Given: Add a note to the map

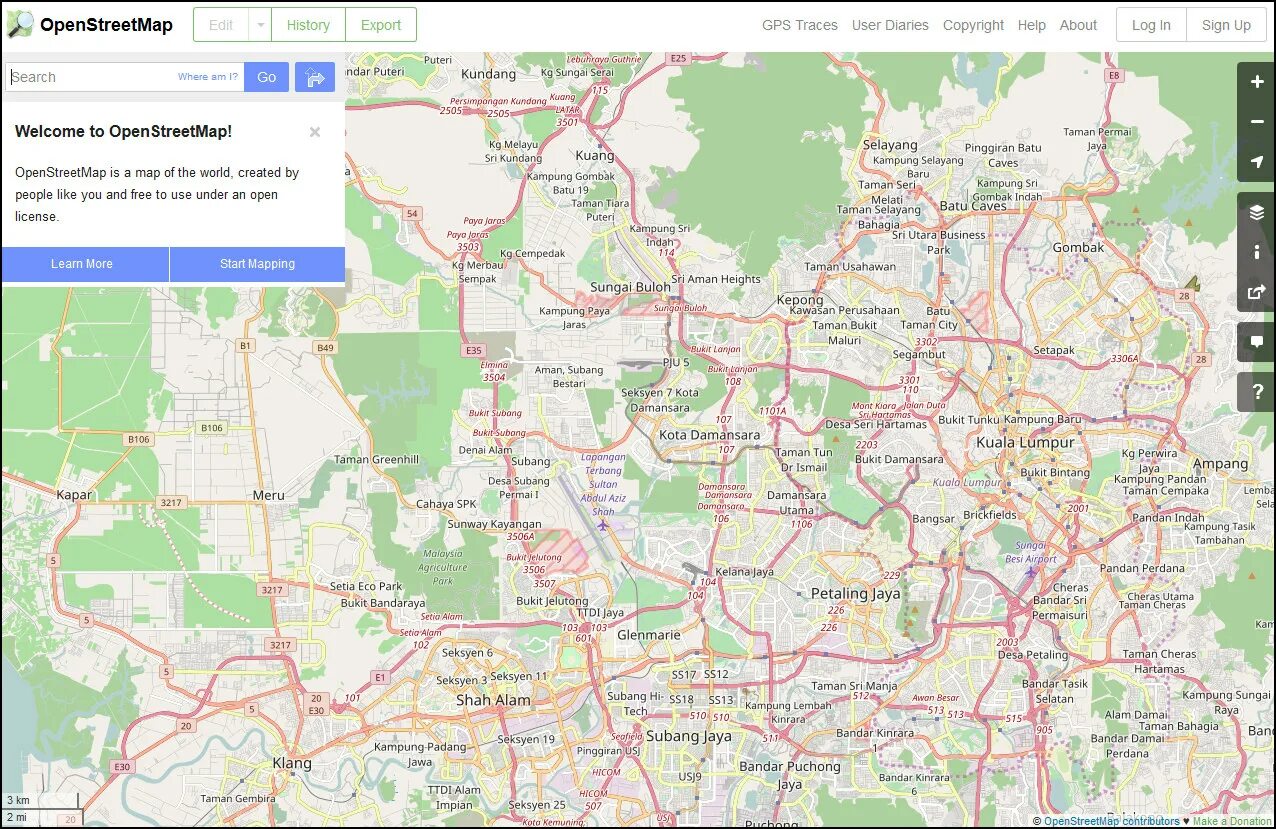Looking at the screenshot, I should (x=1257, y=342).
